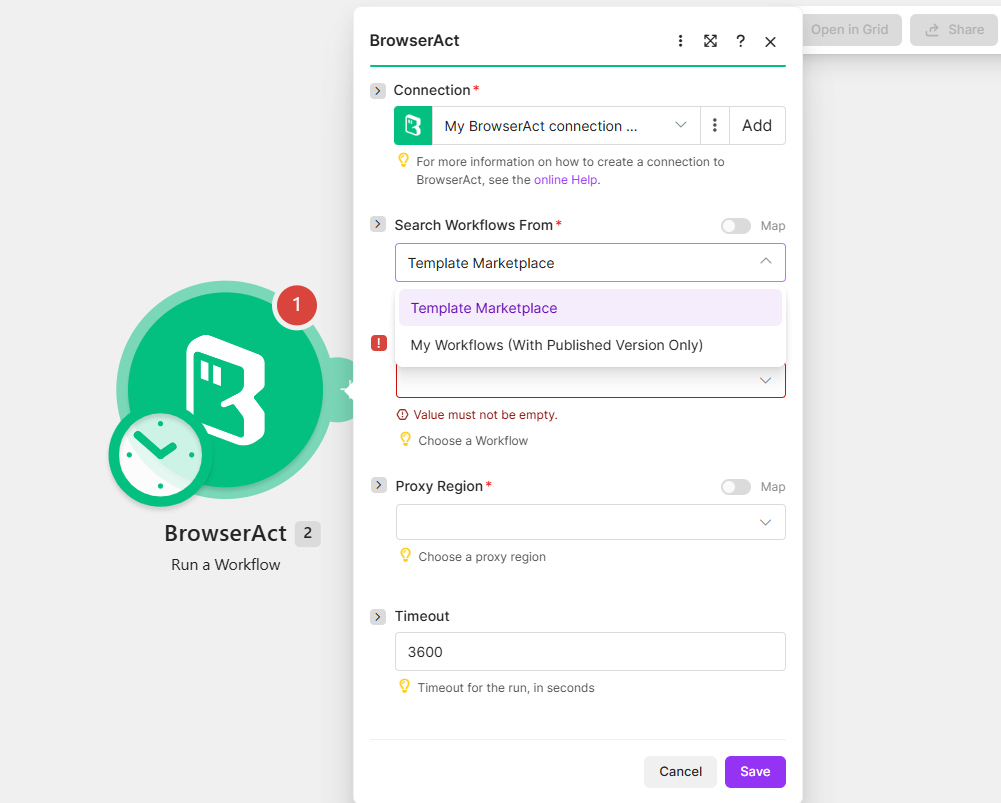Viewport: 1001px width, 803px height.
Task: Click the red notification badge showing 1
Action: tap(297, 305)
